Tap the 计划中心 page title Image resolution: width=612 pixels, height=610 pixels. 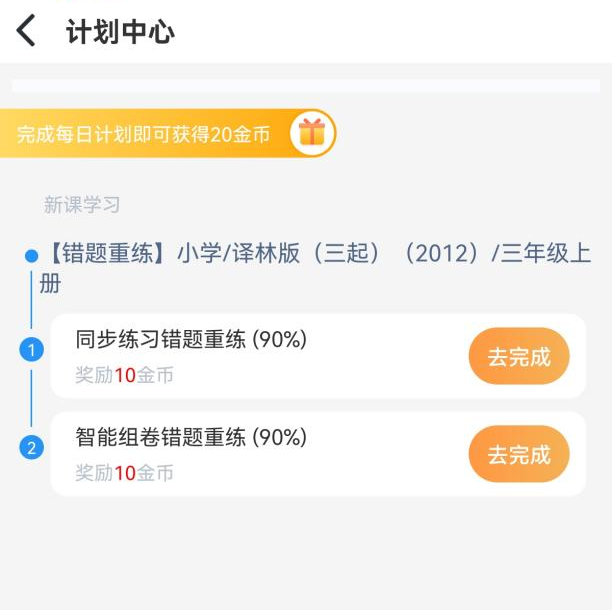(120, 32)
